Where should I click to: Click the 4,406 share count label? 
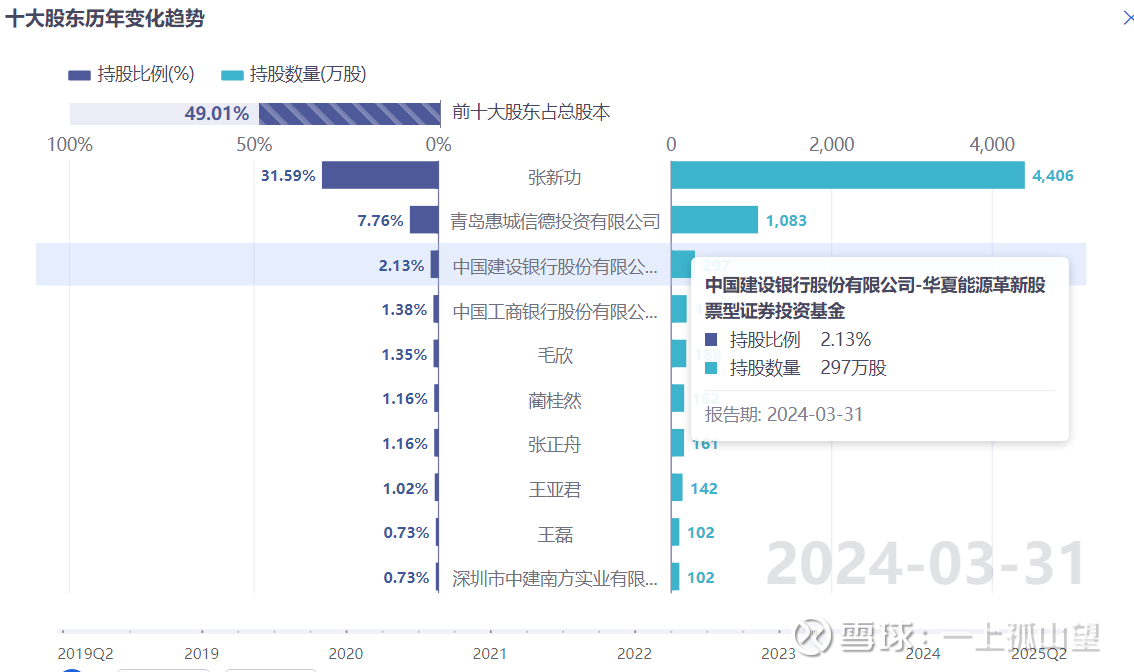pyautogui.click(x=1053, y=176)
